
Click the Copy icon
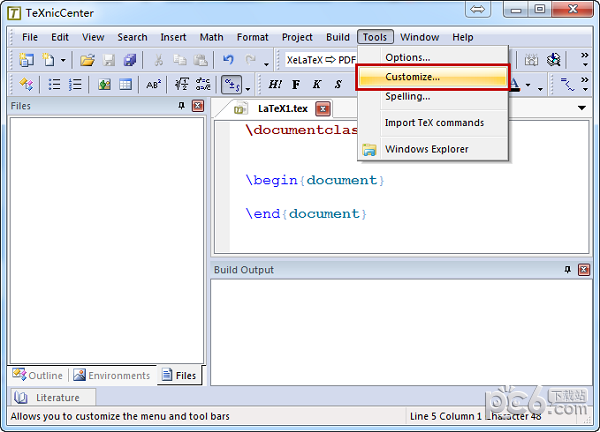coord(179,60)
